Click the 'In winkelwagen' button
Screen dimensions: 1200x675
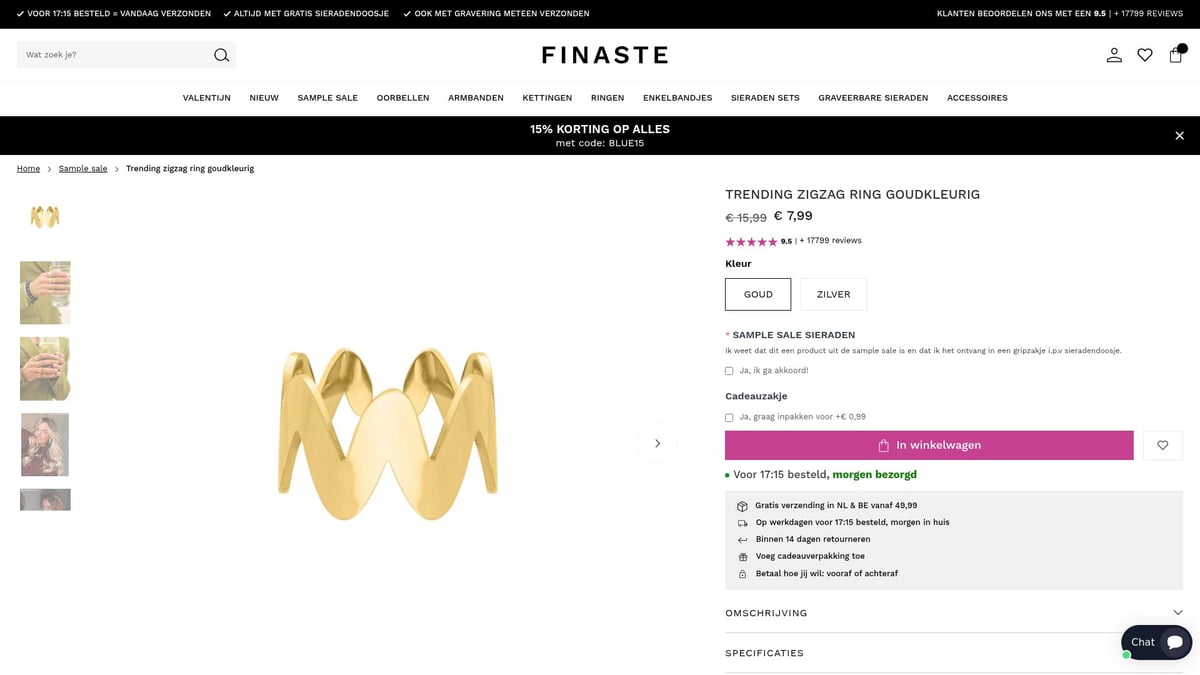point(929,445)
